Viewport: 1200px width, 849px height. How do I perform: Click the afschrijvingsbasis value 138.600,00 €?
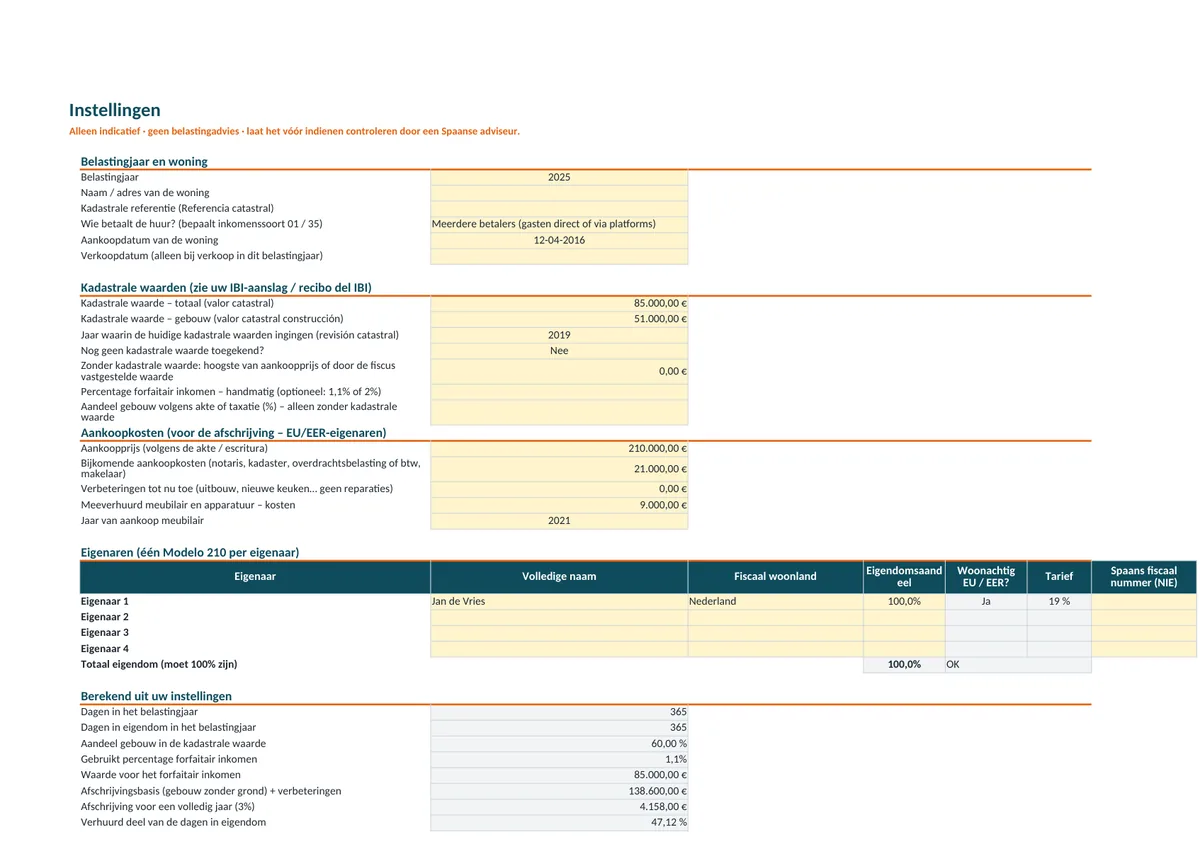[559, 791]
